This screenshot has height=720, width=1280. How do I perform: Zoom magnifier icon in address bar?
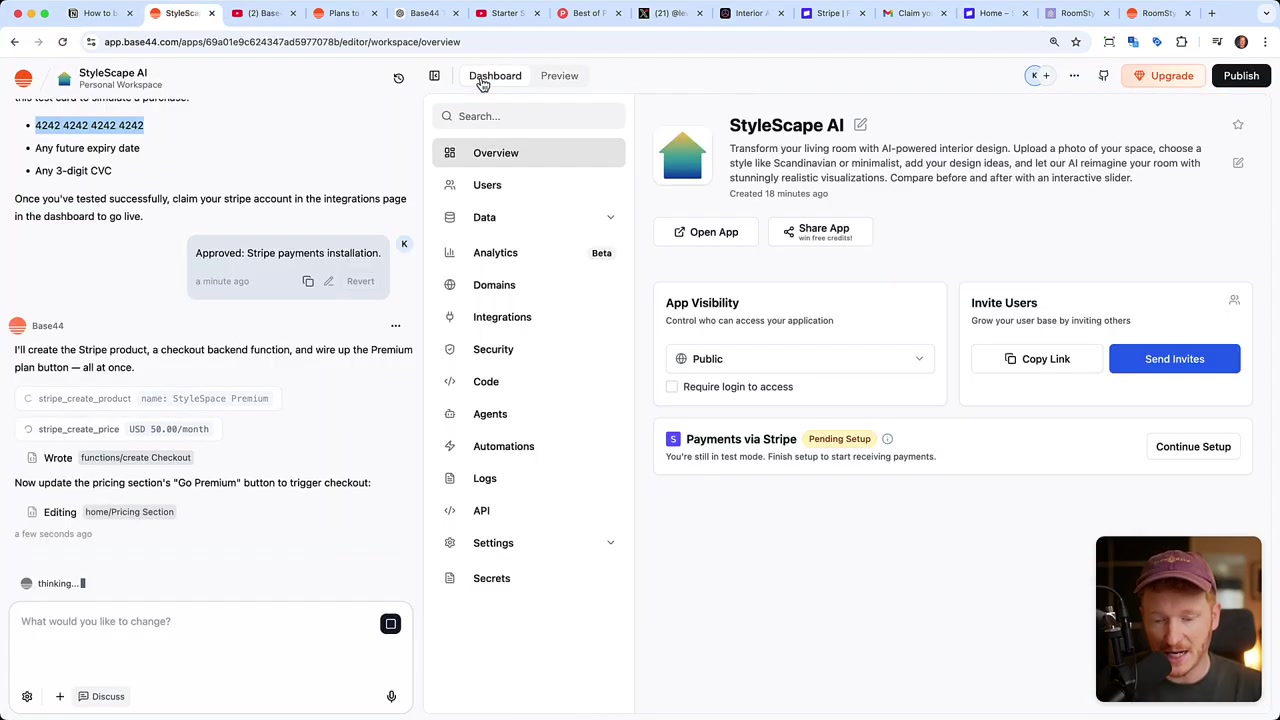[x=1054, y=42]
